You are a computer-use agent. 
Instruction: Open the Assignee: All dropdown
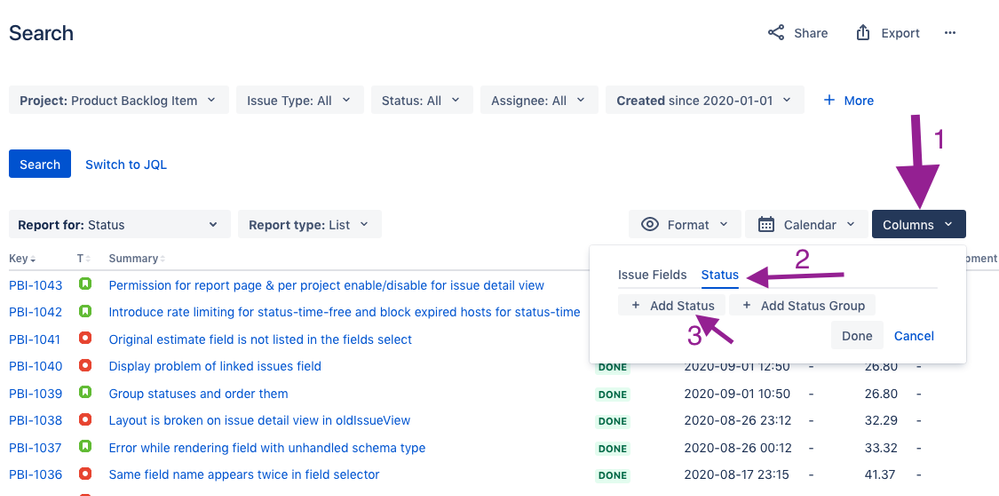tap(539, 101)
